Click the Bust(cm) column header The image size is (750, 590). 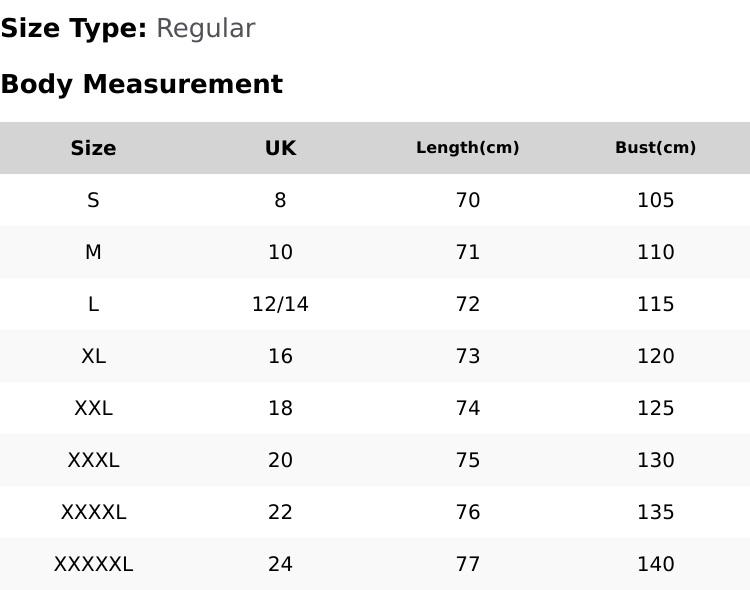[655, 148]
